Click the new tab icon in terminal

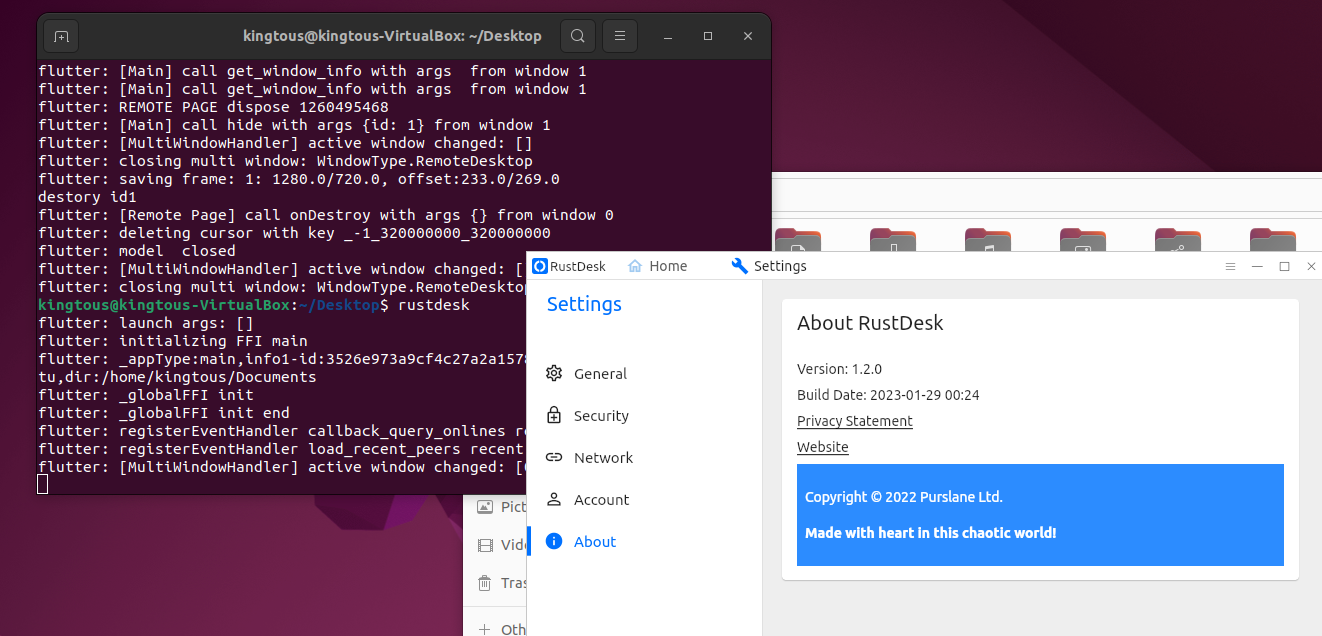tap(60, 35)
